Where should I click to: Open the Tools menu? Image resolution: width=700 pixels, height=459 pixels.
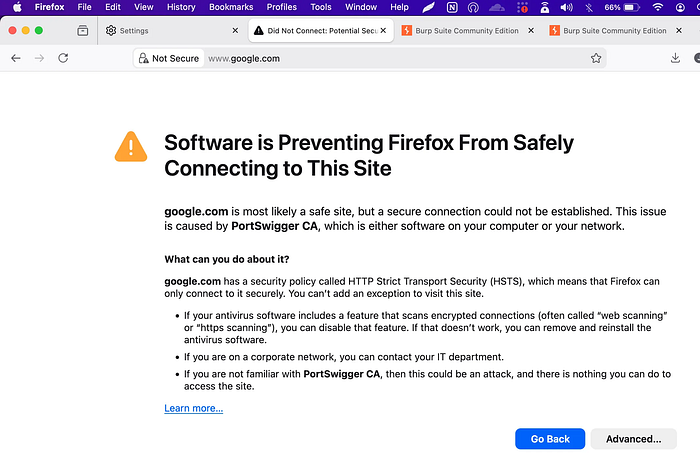tap(321, 7)
